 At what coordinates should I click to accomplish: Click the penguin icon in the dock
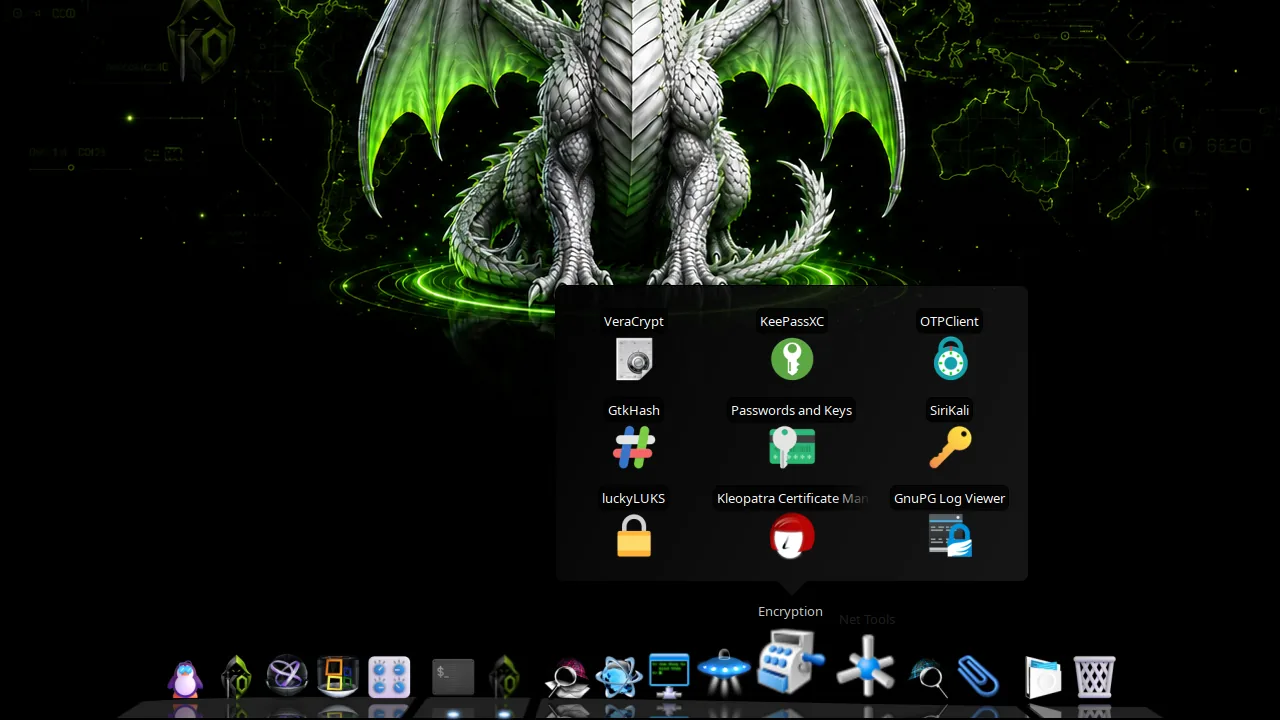pos(185,679)
